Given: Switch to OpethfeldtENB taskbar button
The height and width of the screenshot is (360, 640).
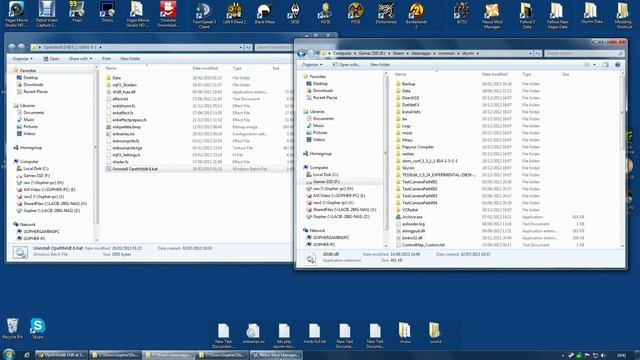Looking at the screenshot, I should pyautogui.click(x=61, y=355).
